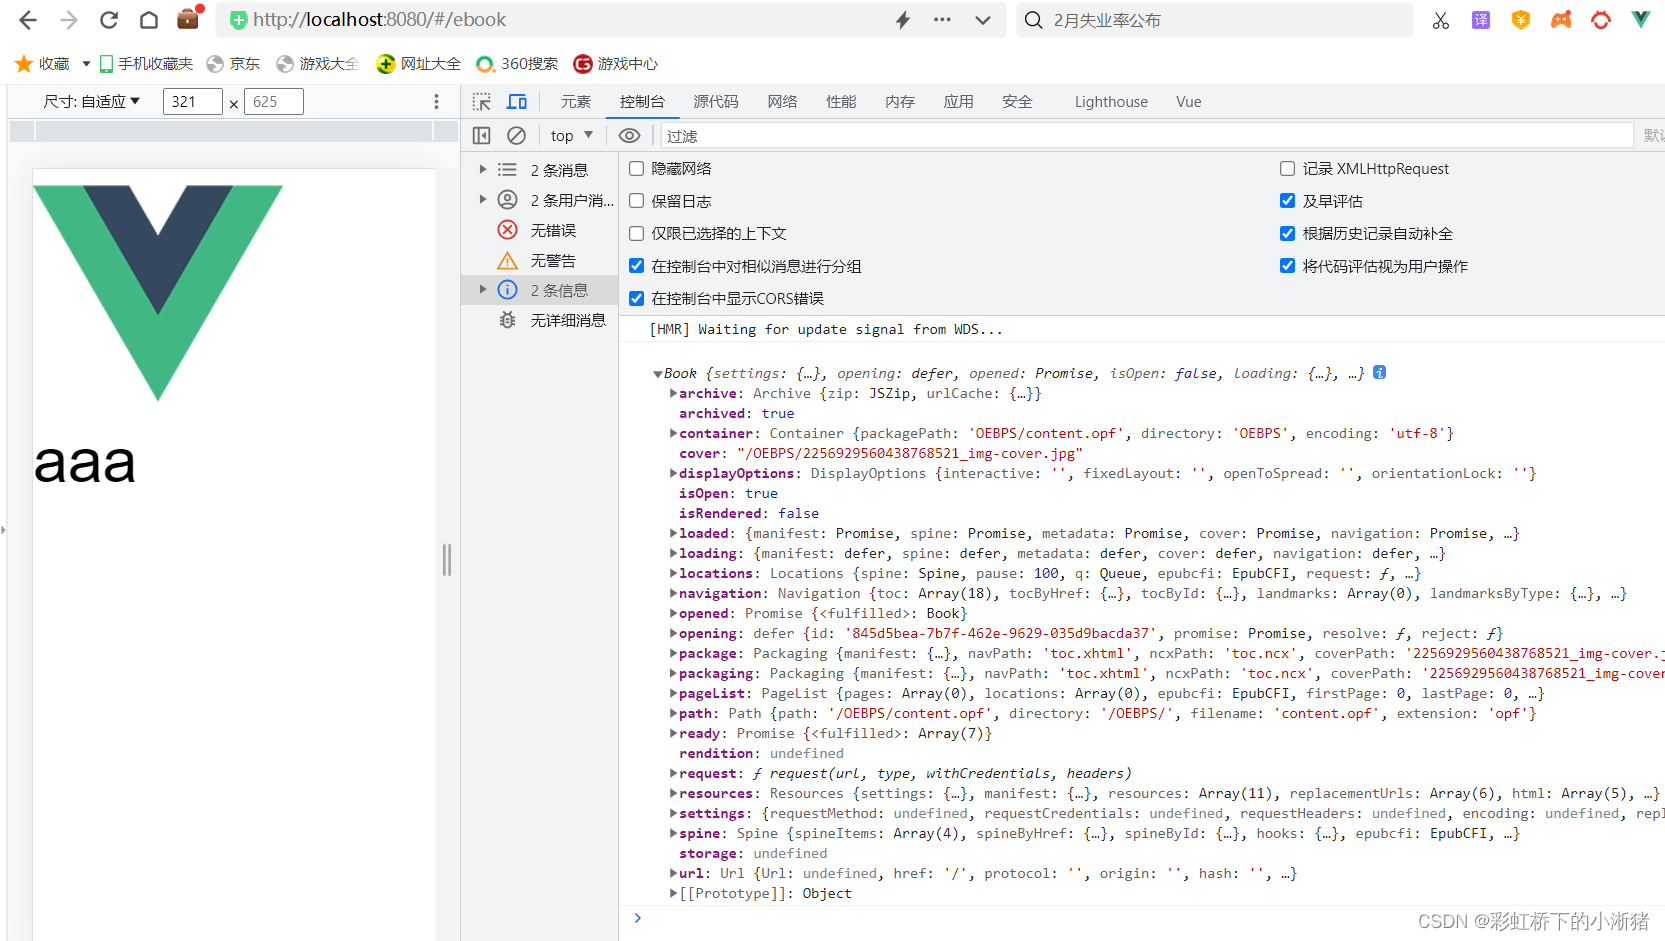Uncheck 在控制台中对相似消息进行分组

tap(636, 266)
